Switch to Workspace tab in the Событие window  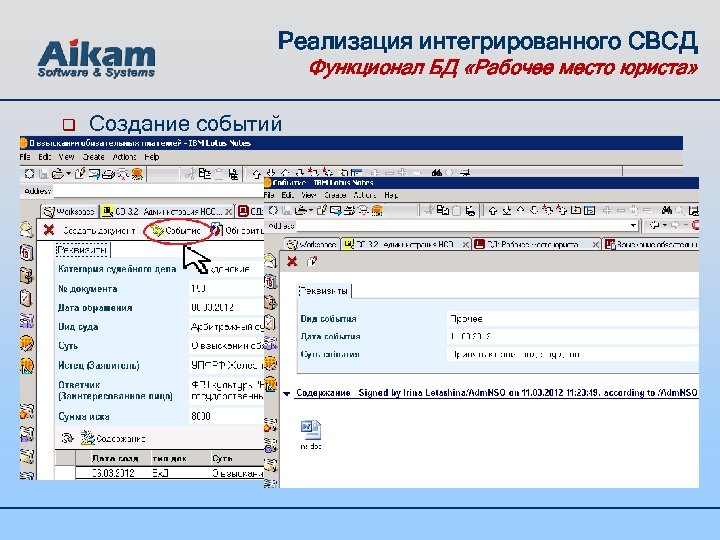311,244
